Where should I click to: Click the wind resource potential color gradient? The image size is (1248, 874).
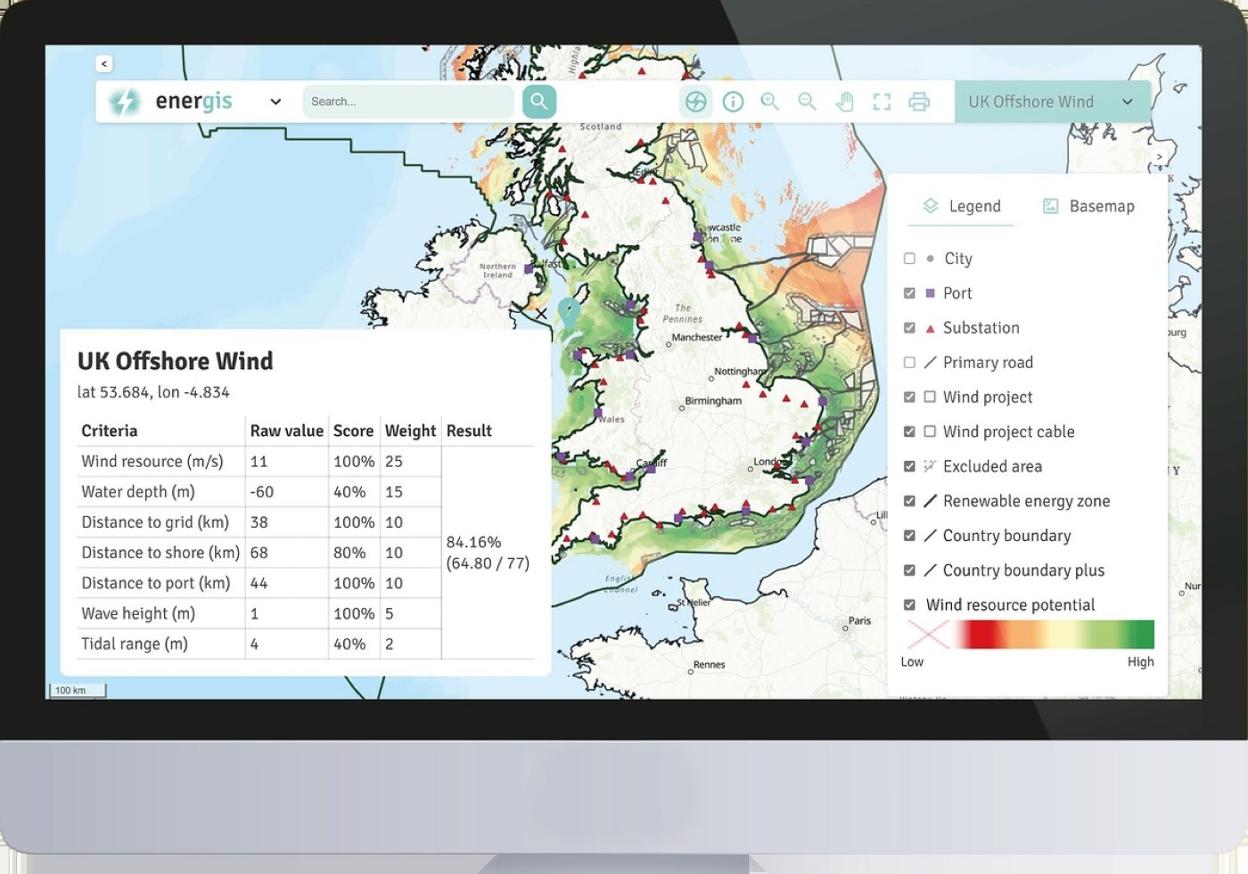1053,634
